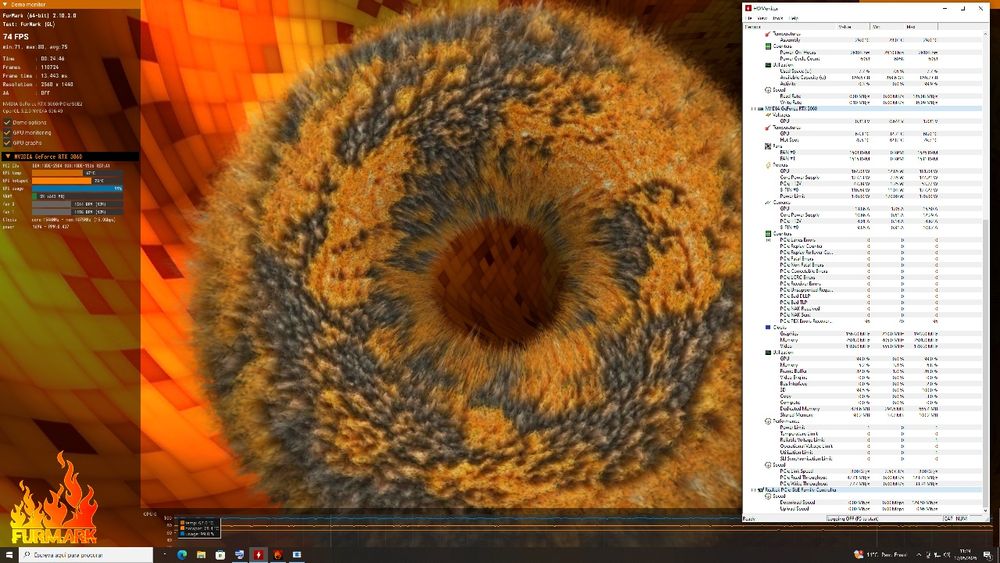Click the Max column header
The width and height of the screenshot is (1000, 563).
(921, 27)
